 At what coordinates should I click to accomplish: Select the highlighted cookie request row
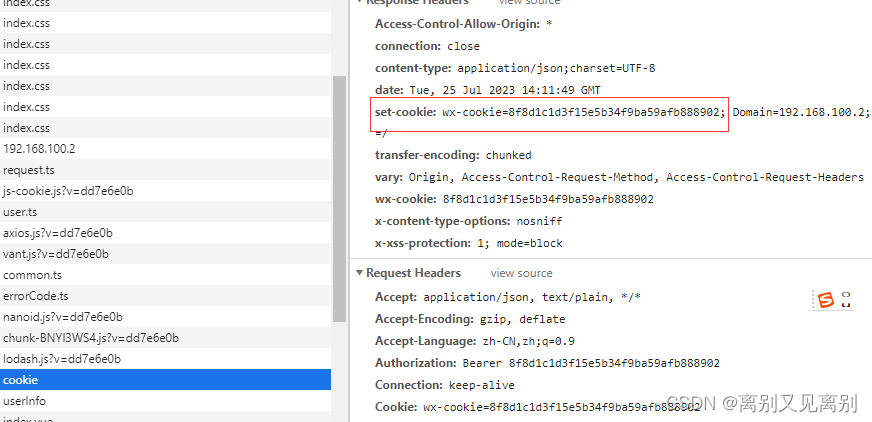(165, 380)
